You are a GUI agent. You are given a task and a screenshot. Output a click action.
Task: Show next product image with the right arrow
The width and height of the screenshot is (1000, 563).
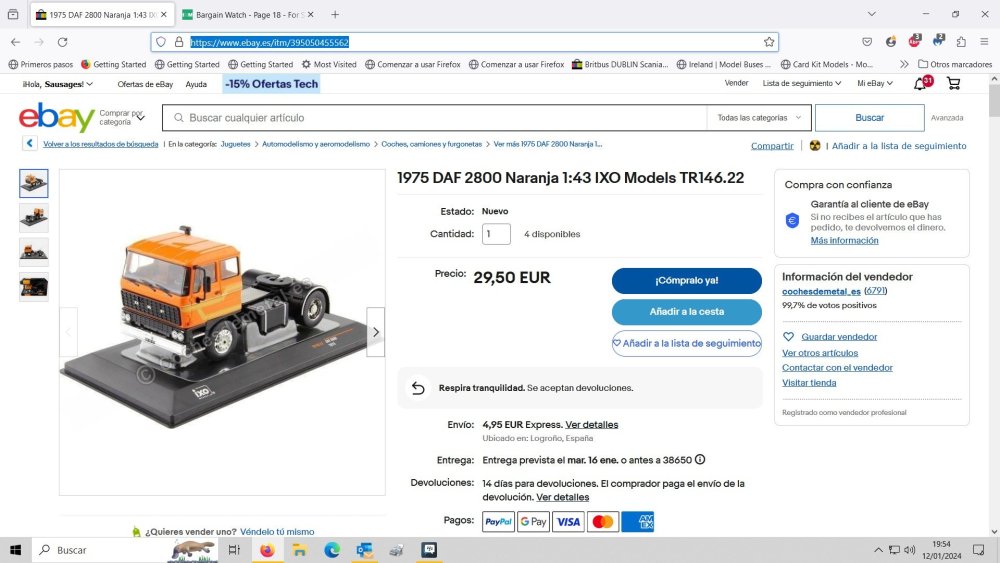pyautogui.click(x=376, y=332)
